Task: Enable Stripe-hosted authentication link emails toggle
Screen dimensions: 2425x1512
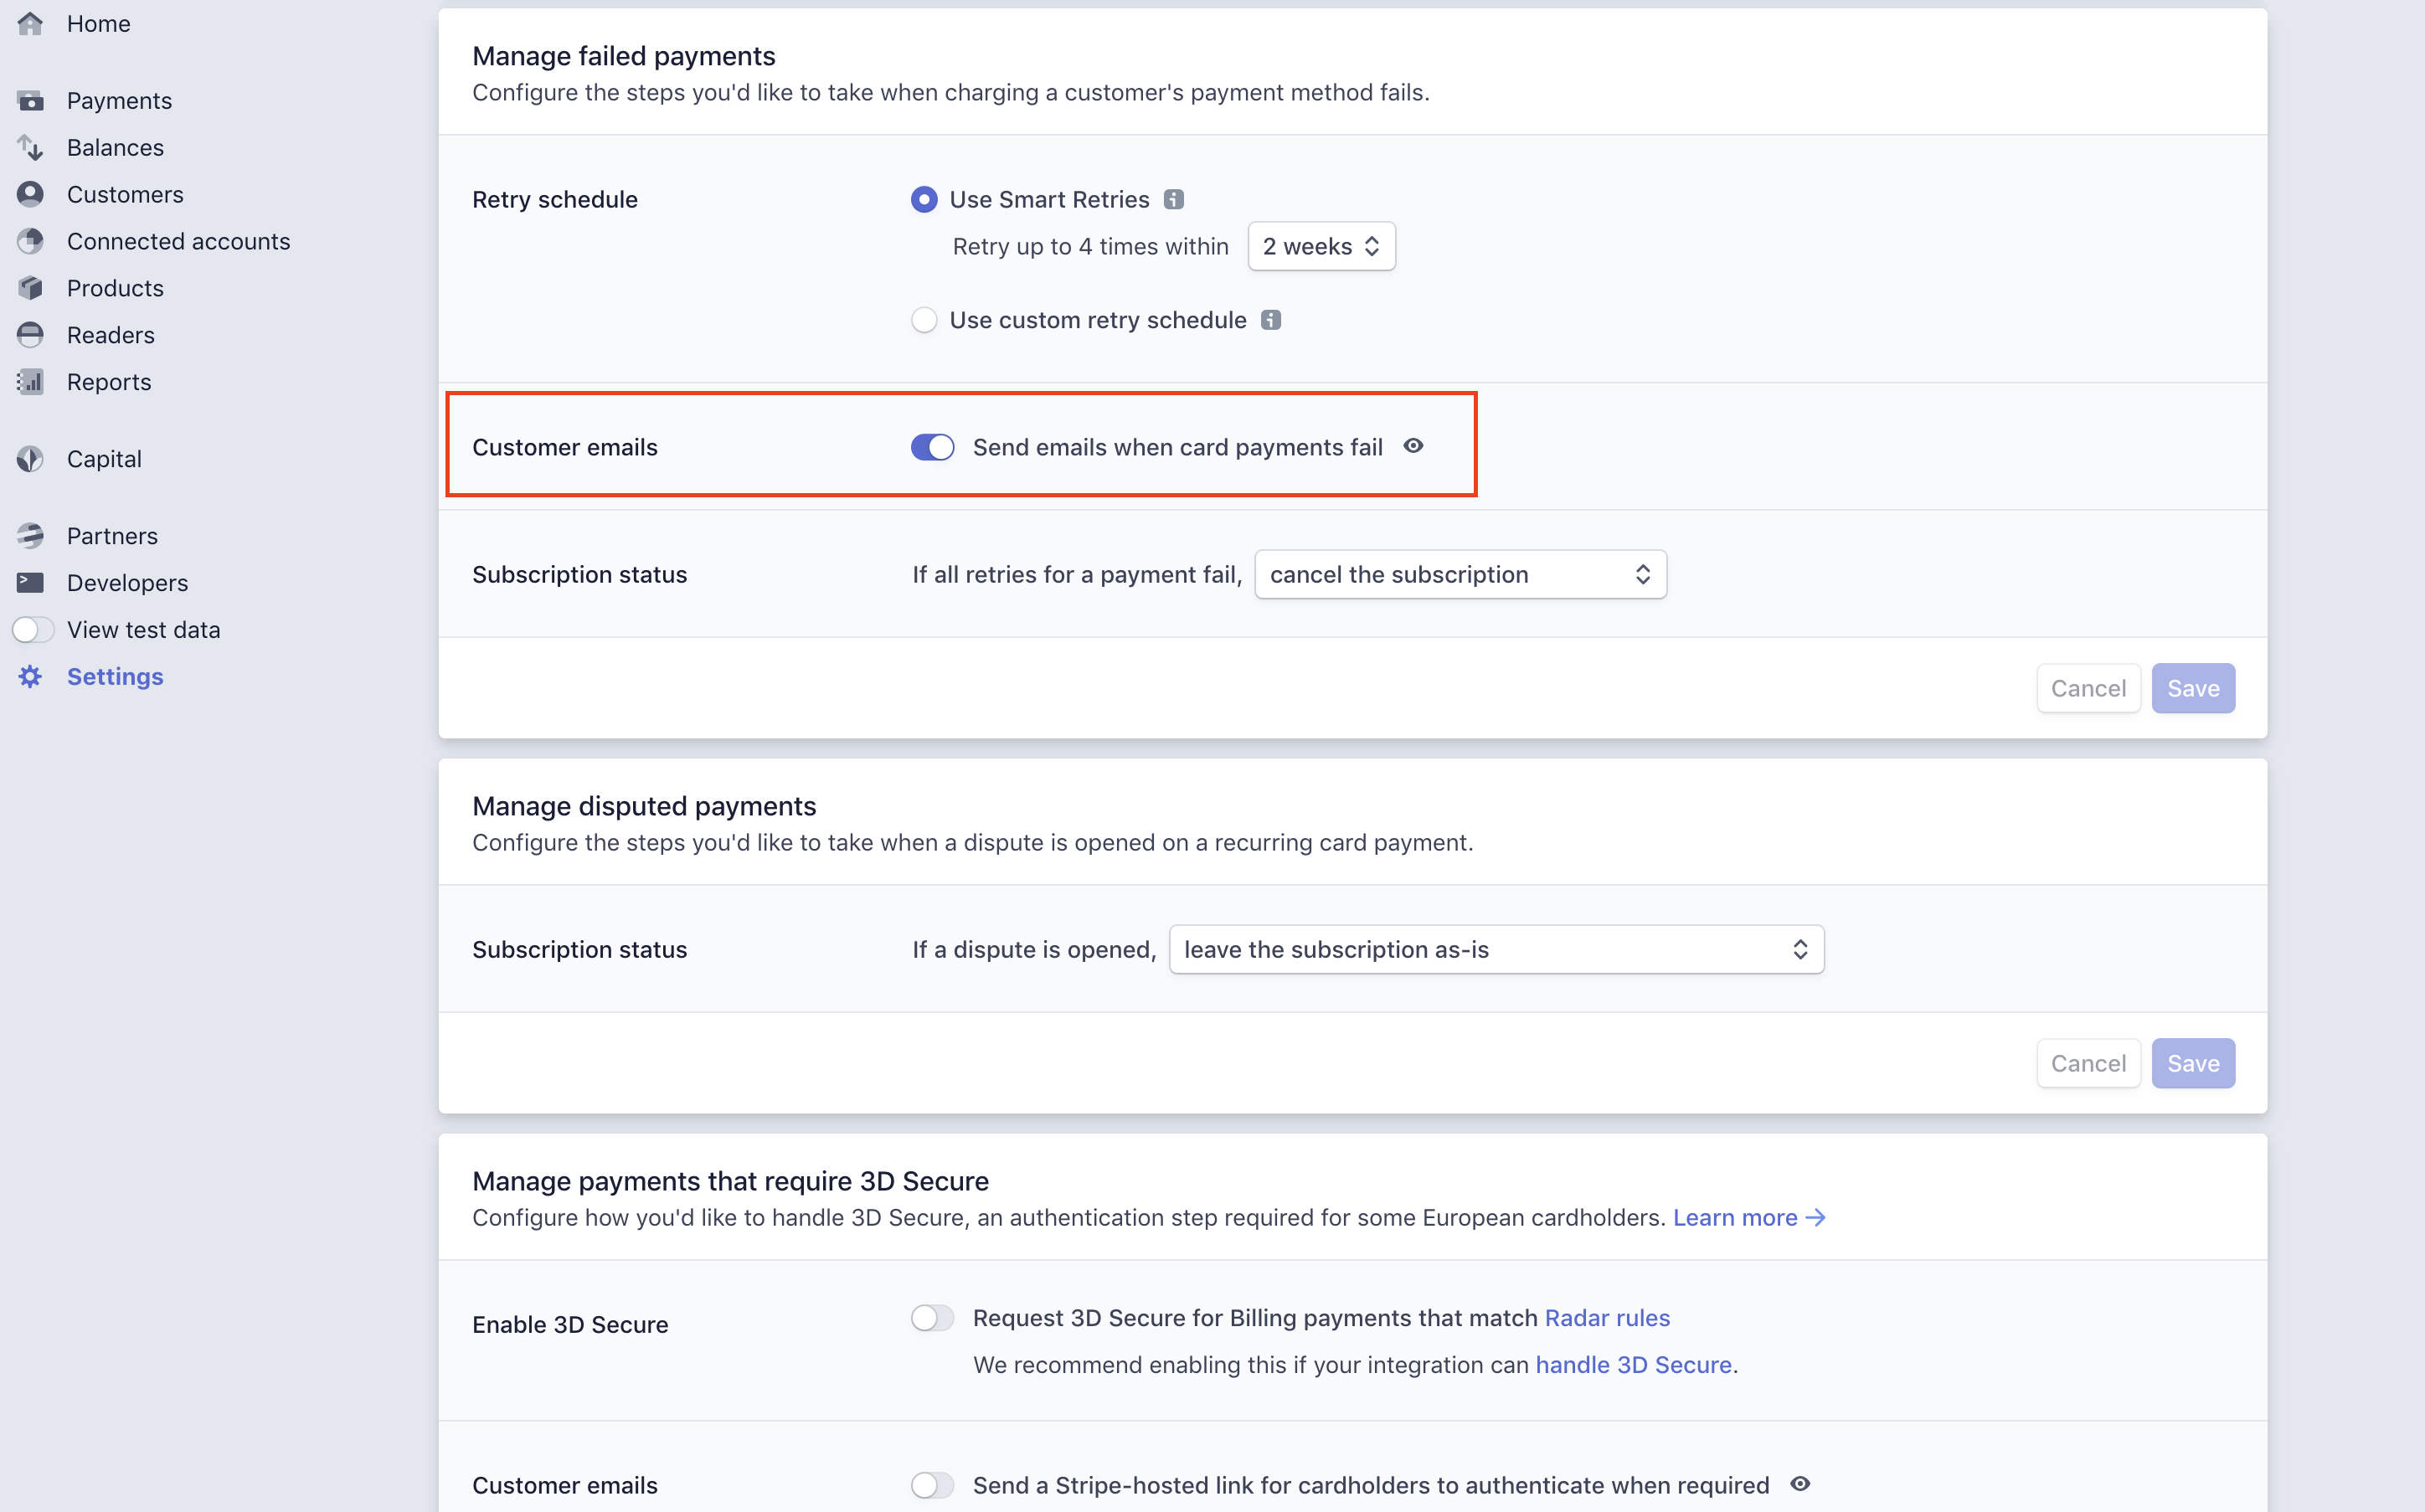Action: pos(932,1485)
